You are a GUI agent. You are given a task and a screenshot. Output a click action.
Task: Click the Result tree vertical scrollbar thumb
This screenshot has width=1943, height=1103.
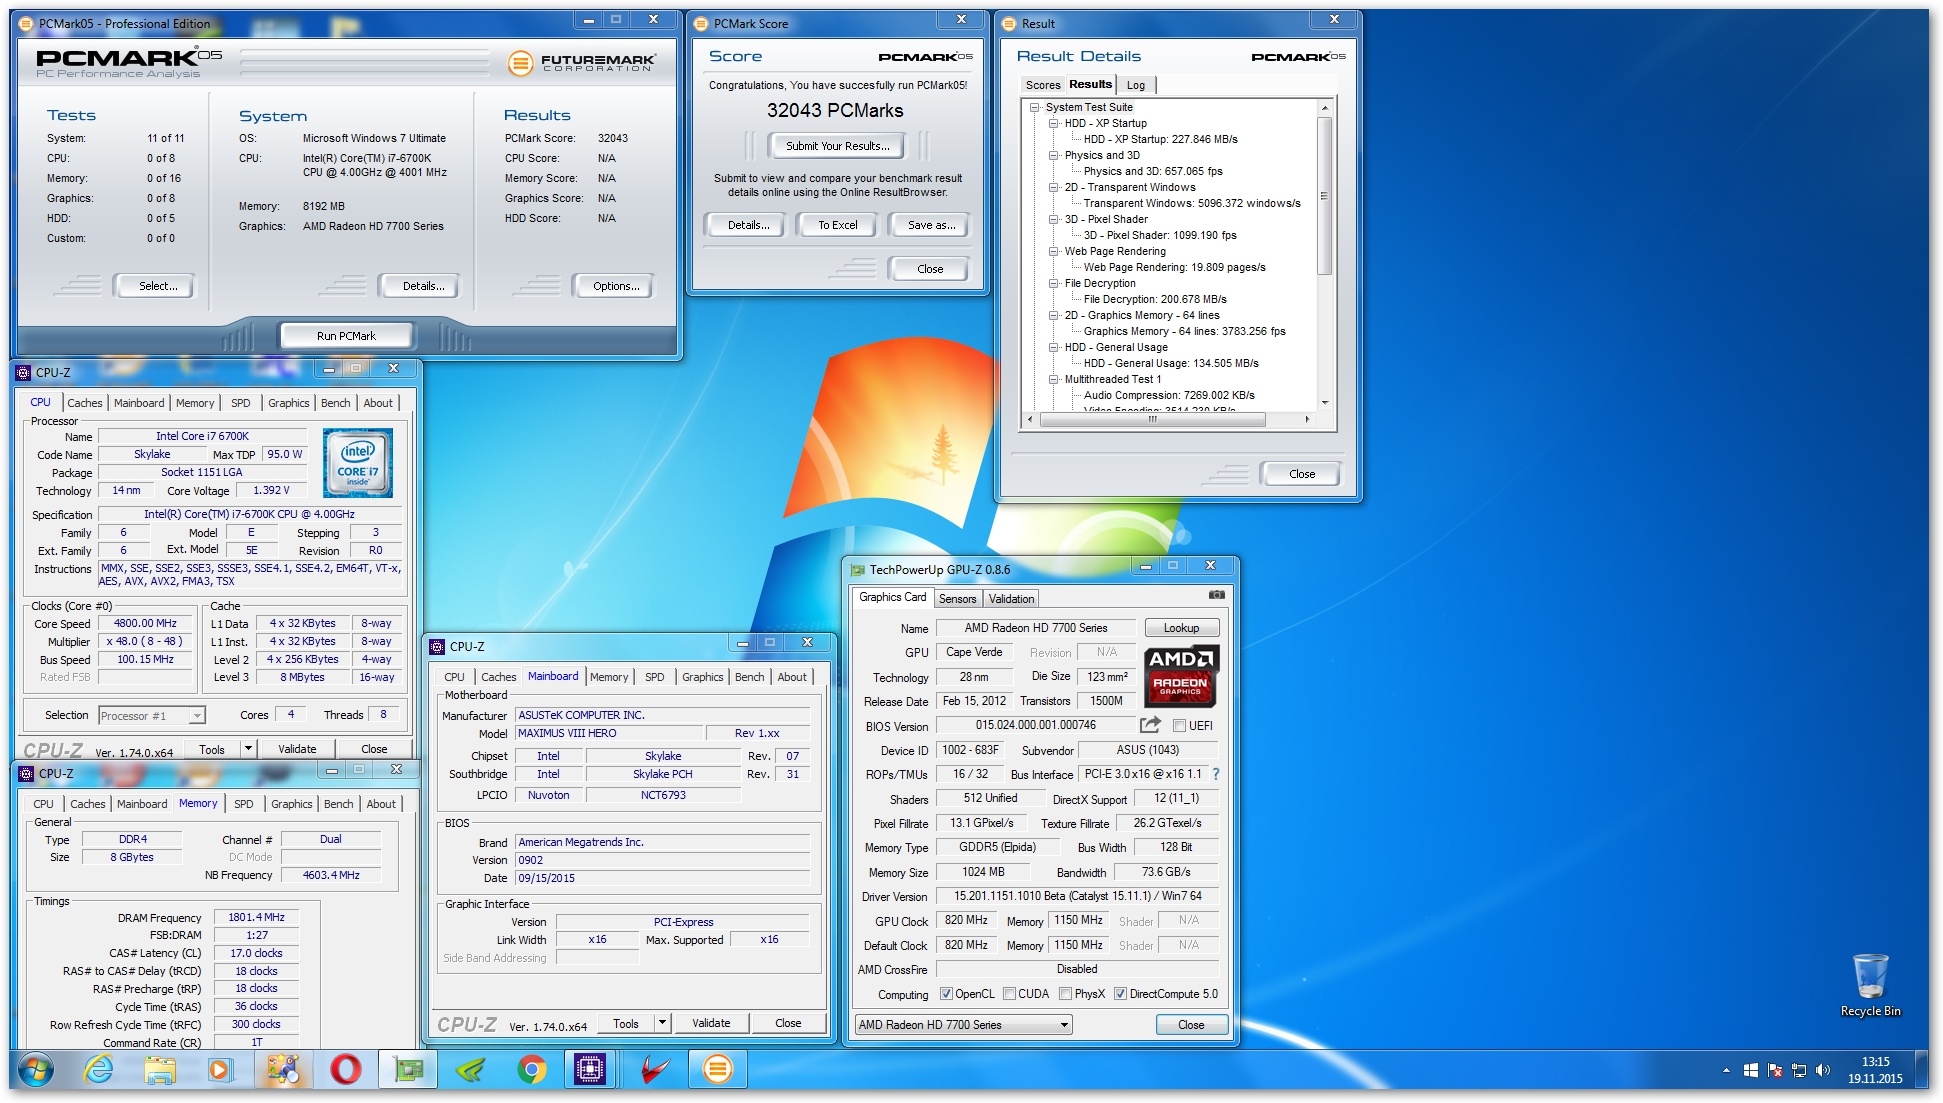pos(1325,196)
